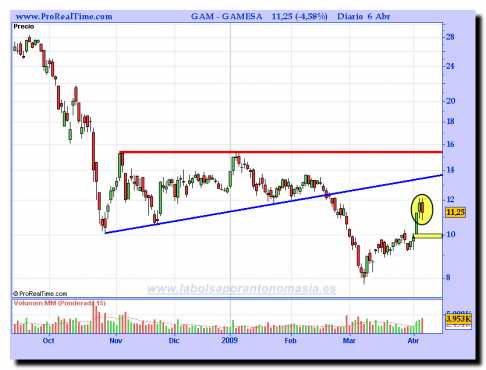
Task: Click the 8 price axis value
Action: point(448,277)
